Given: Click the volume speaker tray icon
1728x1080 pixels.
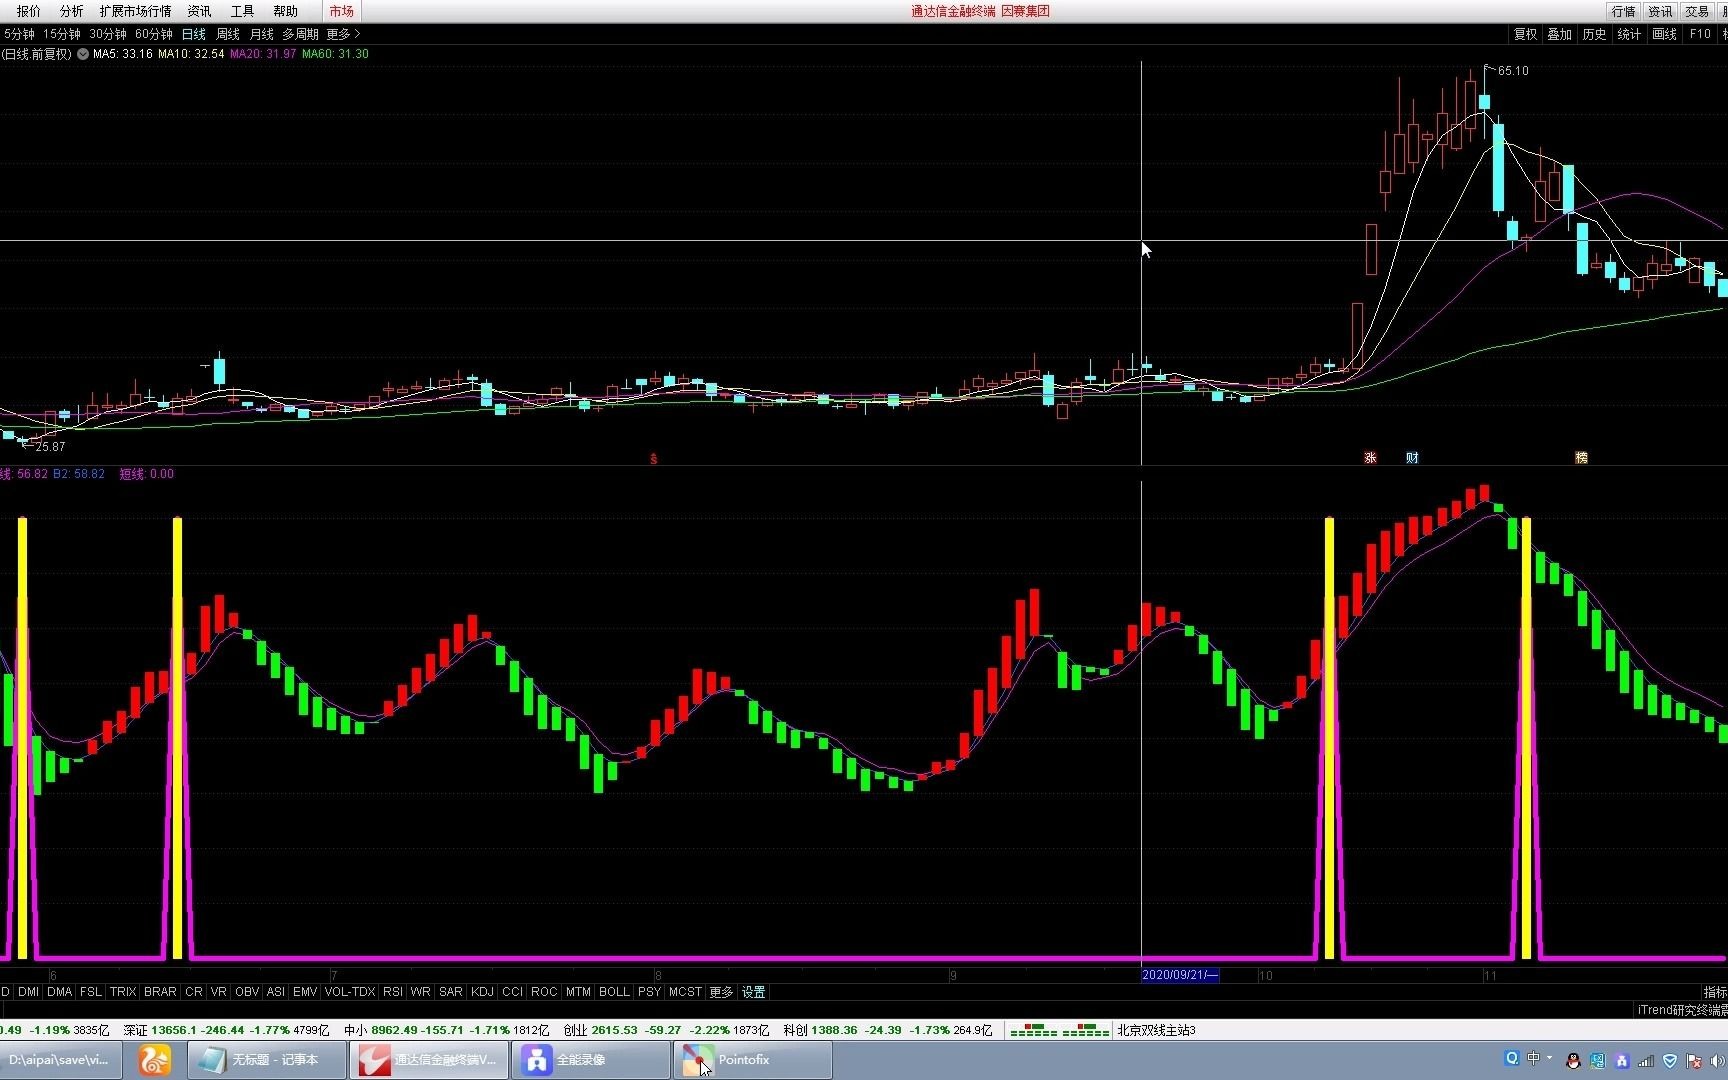Looking at the screenshot, I should click(x=1718, y=1060).
